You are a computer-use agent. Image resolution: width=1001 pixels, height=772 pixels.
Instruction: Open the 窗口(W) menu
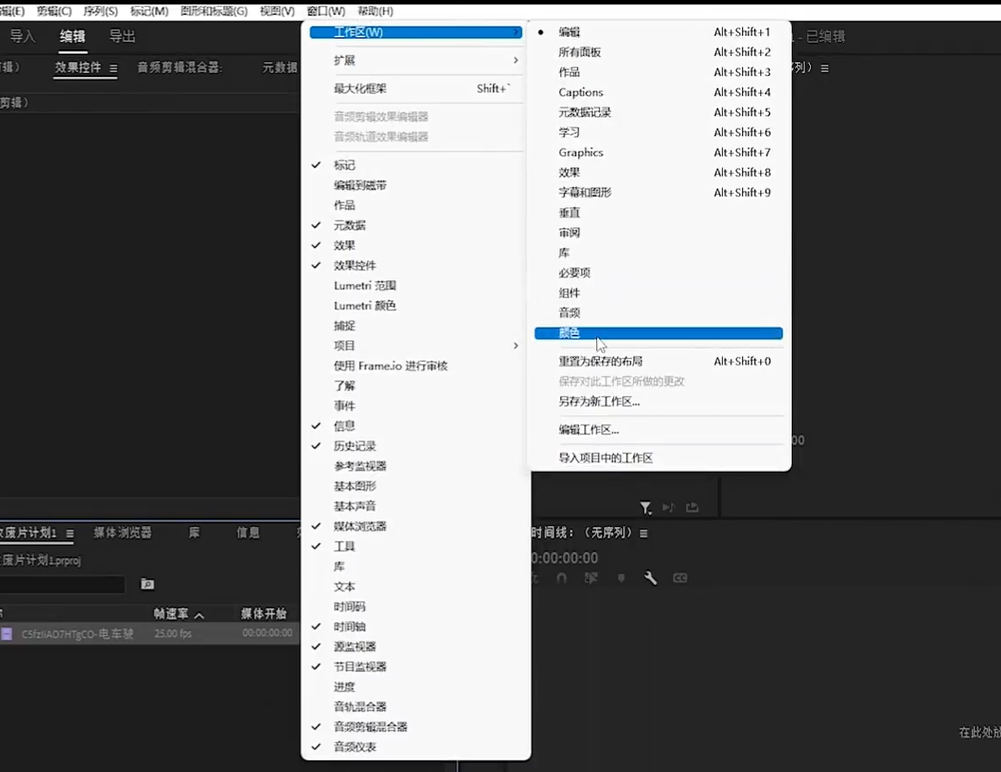coord(326,11)
